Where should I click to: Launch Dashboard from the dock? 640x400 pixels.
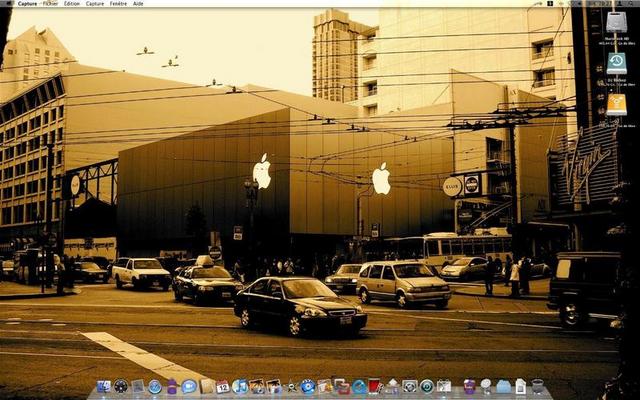pyautogui.click(x=121, y=386)
